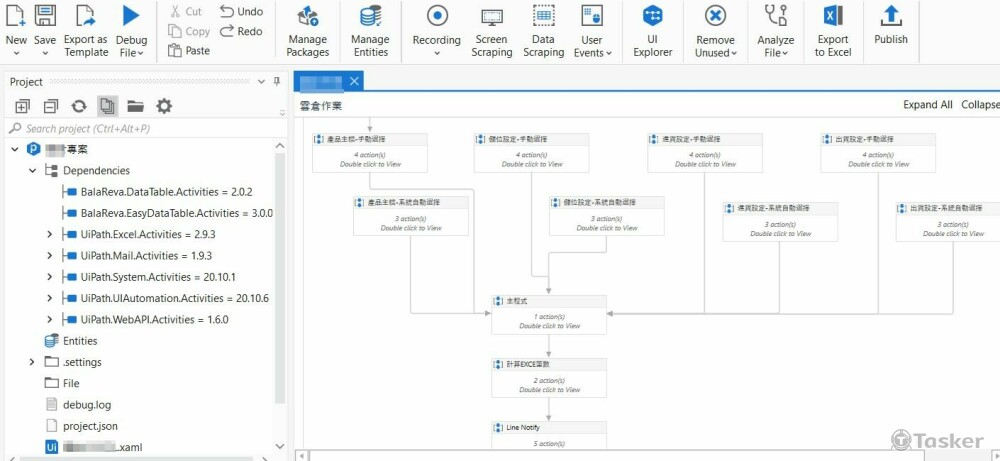1000x461 pixels.
Task: Redo the last action
Action: (241, 31)
